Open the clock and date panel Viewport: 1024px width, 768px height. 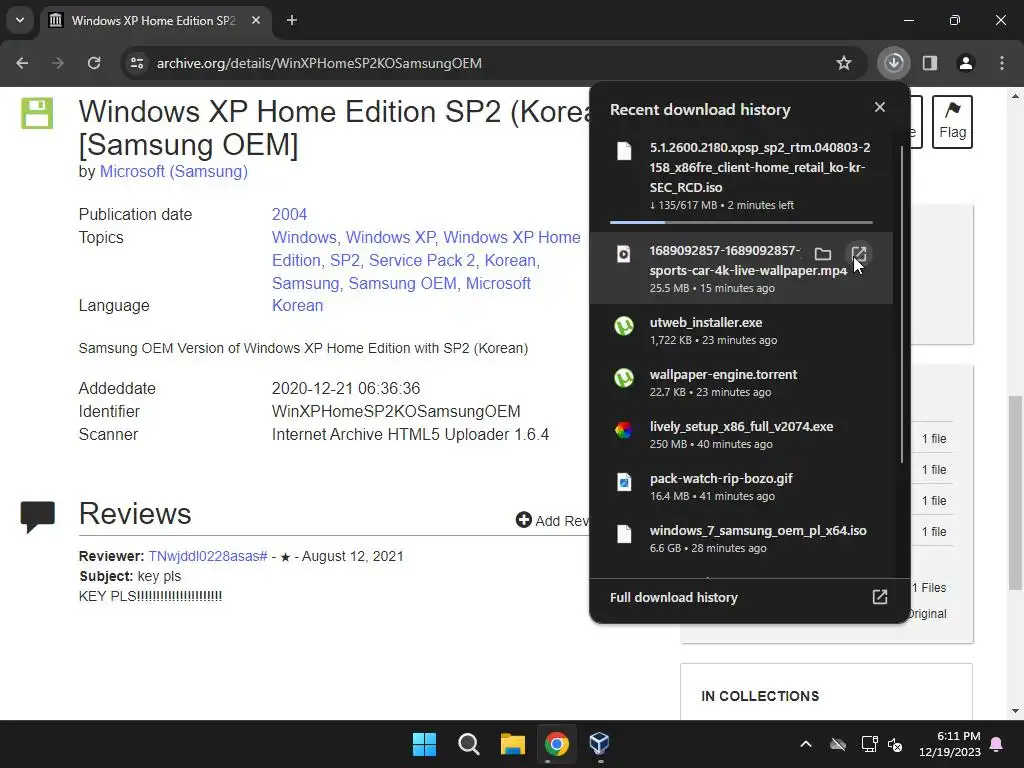tap(950, 744)
